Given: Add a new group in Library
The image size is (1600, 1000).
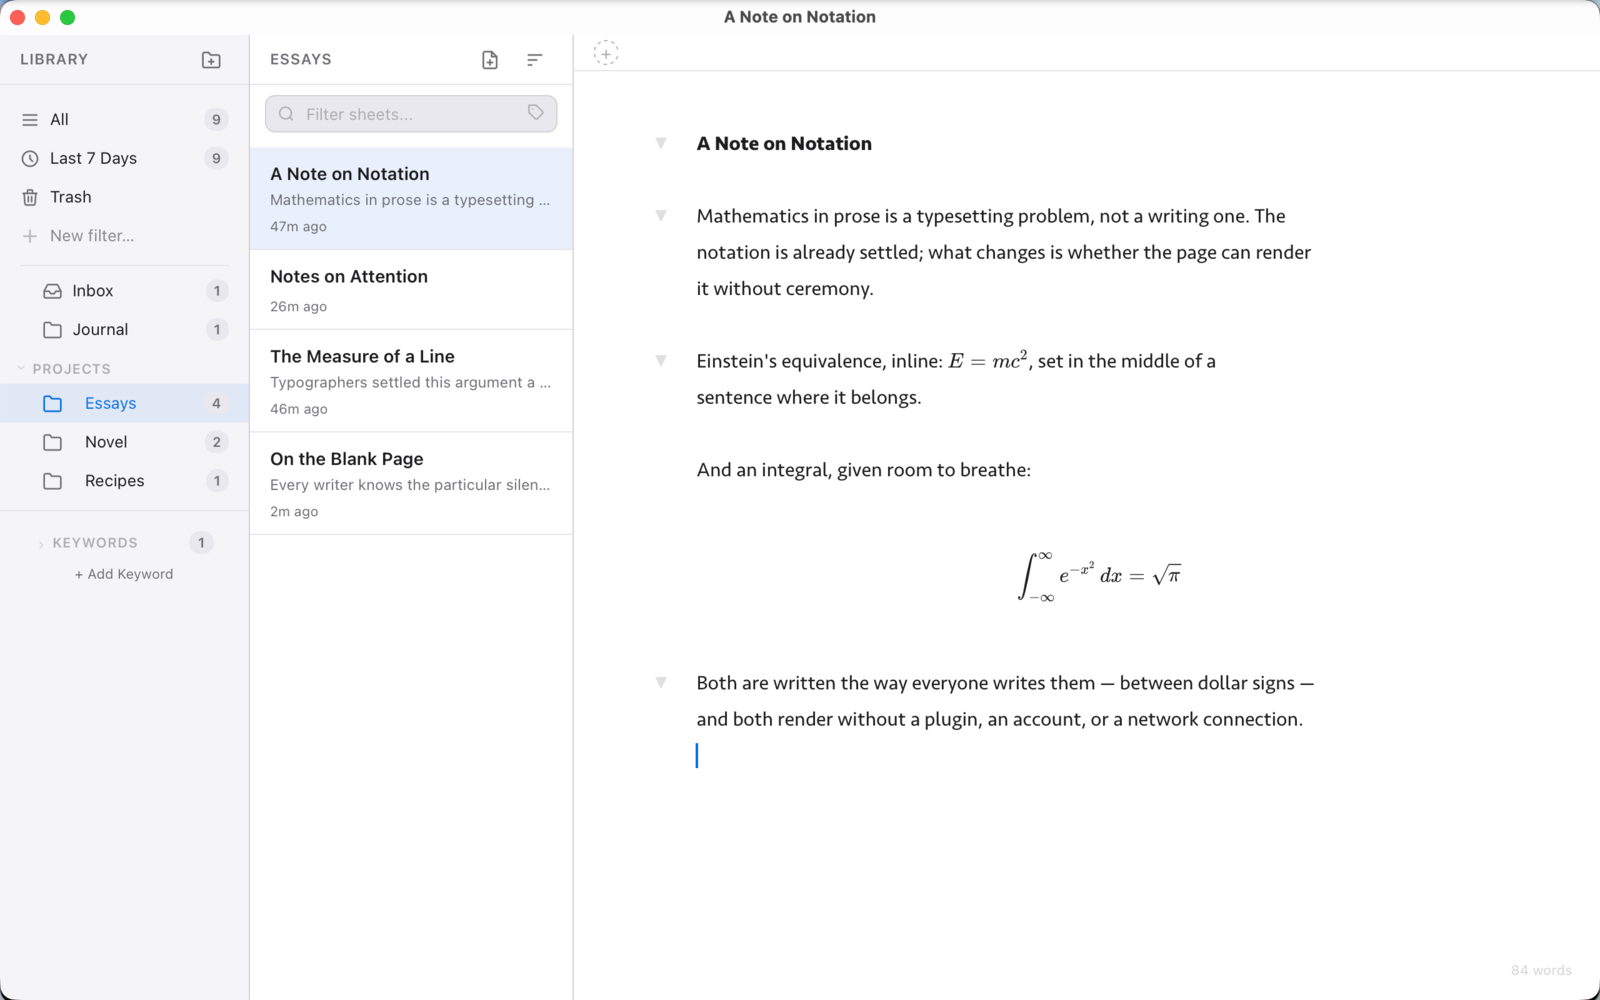Looking at the screenshot, I should 211,60.
